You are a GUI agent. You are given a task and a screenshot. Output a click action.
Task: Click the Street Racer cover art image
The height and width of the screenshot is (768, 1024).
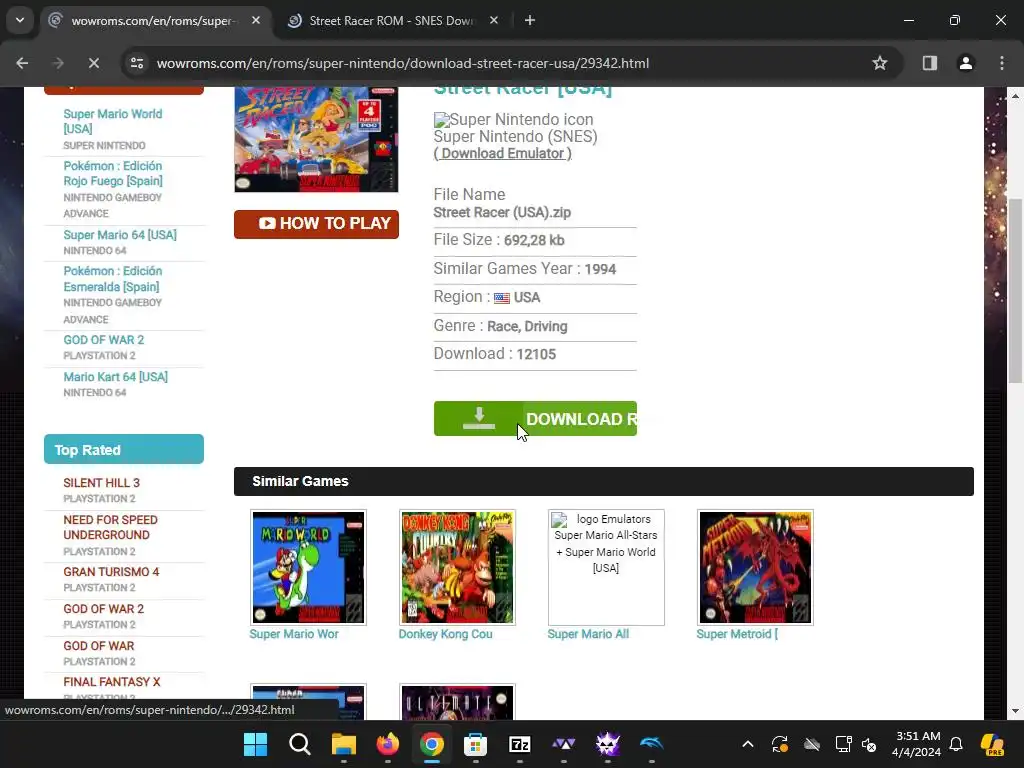click(x=316, y=139)
